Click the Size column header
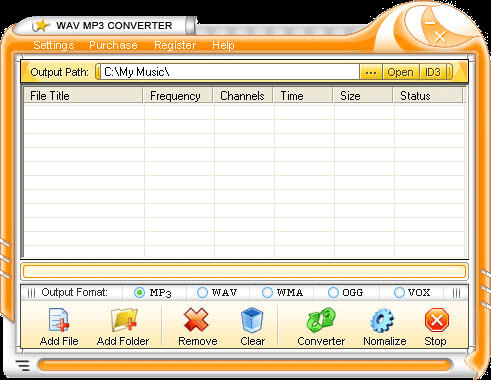The width and height of the screenshot is (491, 380). (x=363, y=96)
